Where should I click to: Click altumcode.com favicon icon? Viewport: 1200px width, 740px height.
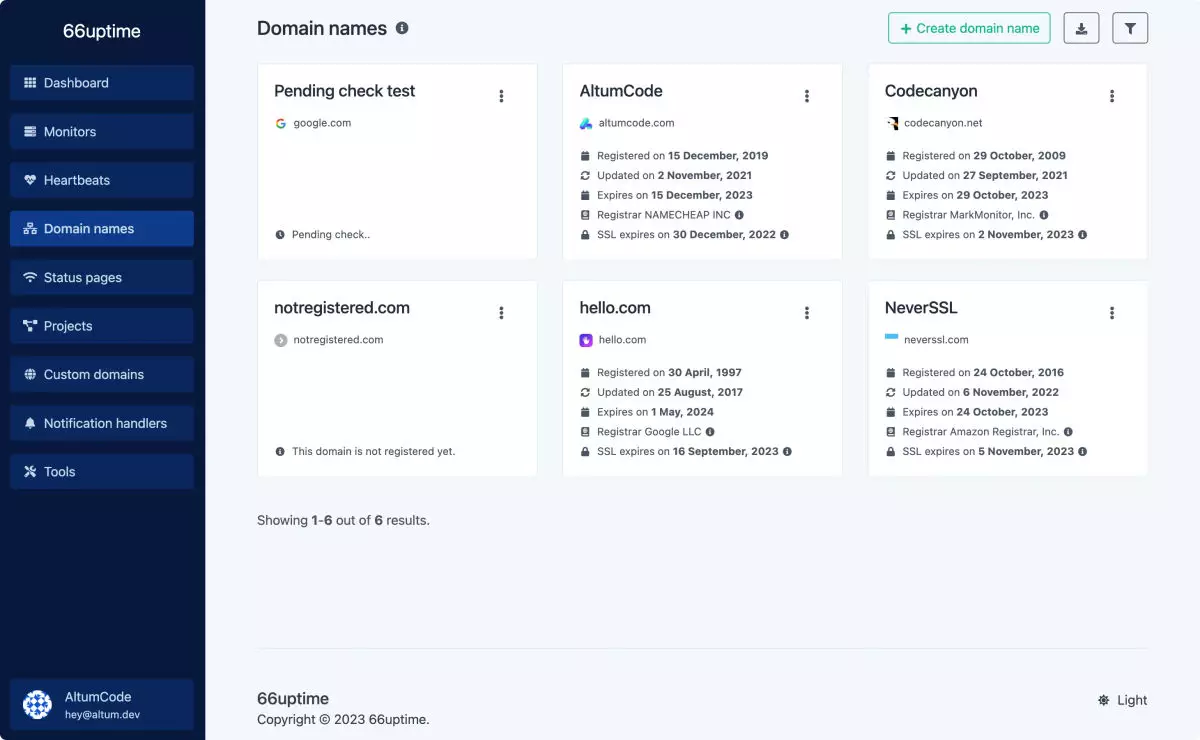click(586, 124)
